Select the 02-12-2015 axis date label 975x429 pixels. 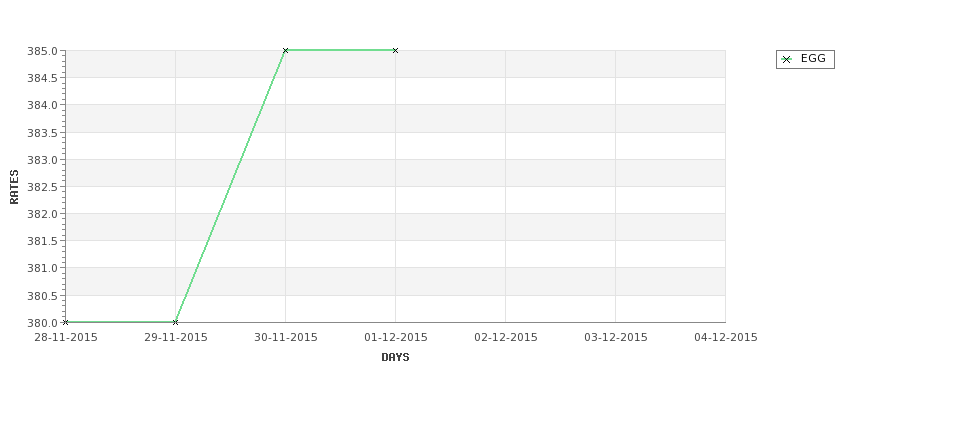coord(506,338)
